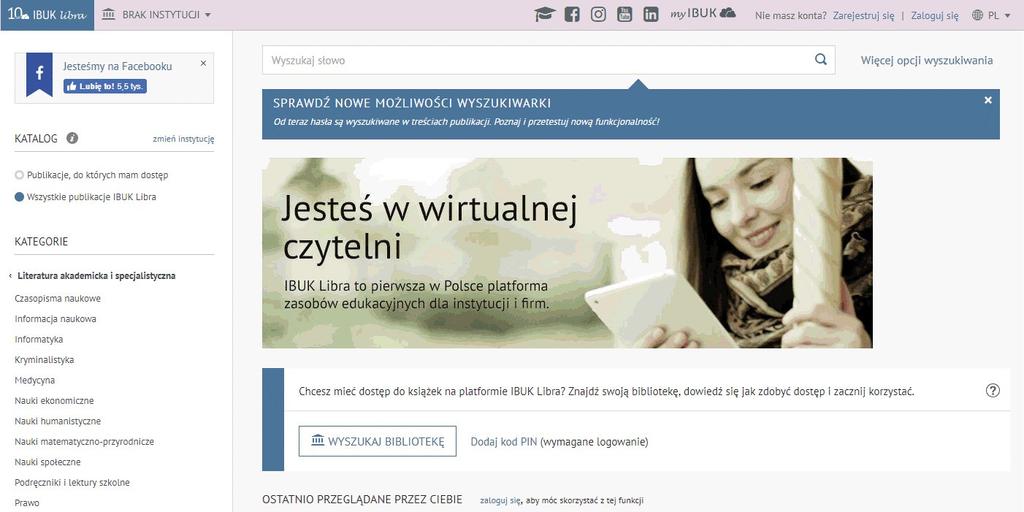Open the LinkedIn icon in the header
This screenshot has width=1024, height=512.
(650, 14)
